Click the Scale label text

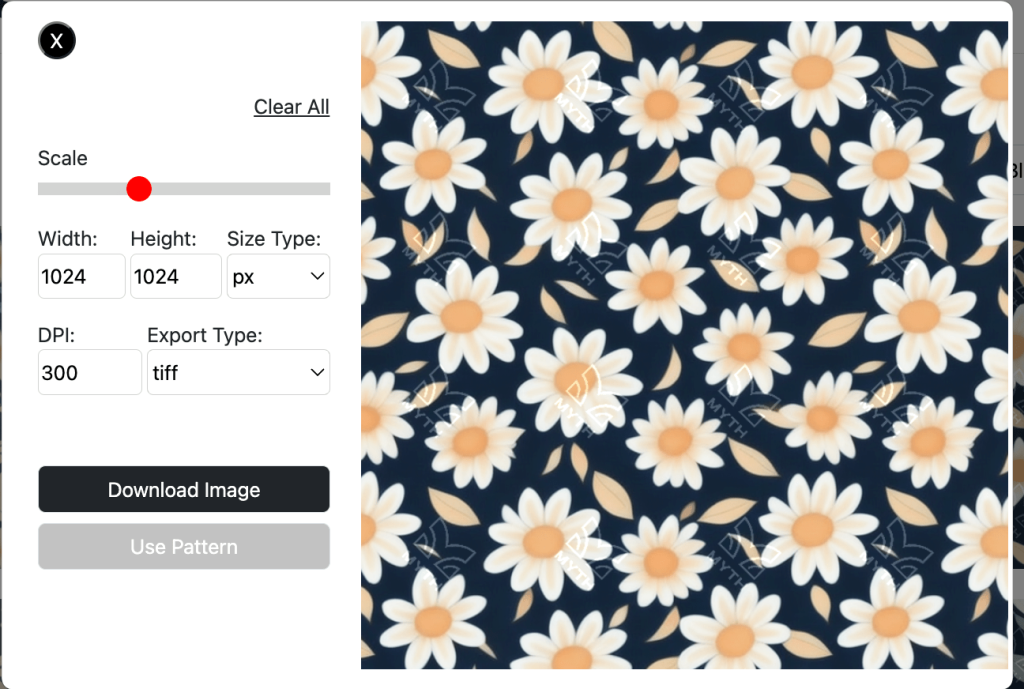(63, 158)
